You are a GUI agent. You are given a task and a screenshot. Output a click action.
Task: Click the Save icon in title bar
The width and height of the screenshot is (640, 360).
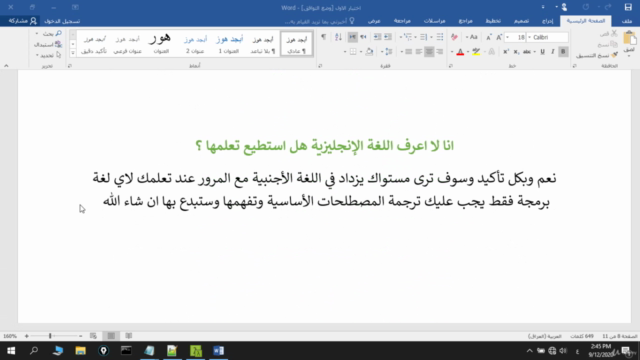point(628,7)
